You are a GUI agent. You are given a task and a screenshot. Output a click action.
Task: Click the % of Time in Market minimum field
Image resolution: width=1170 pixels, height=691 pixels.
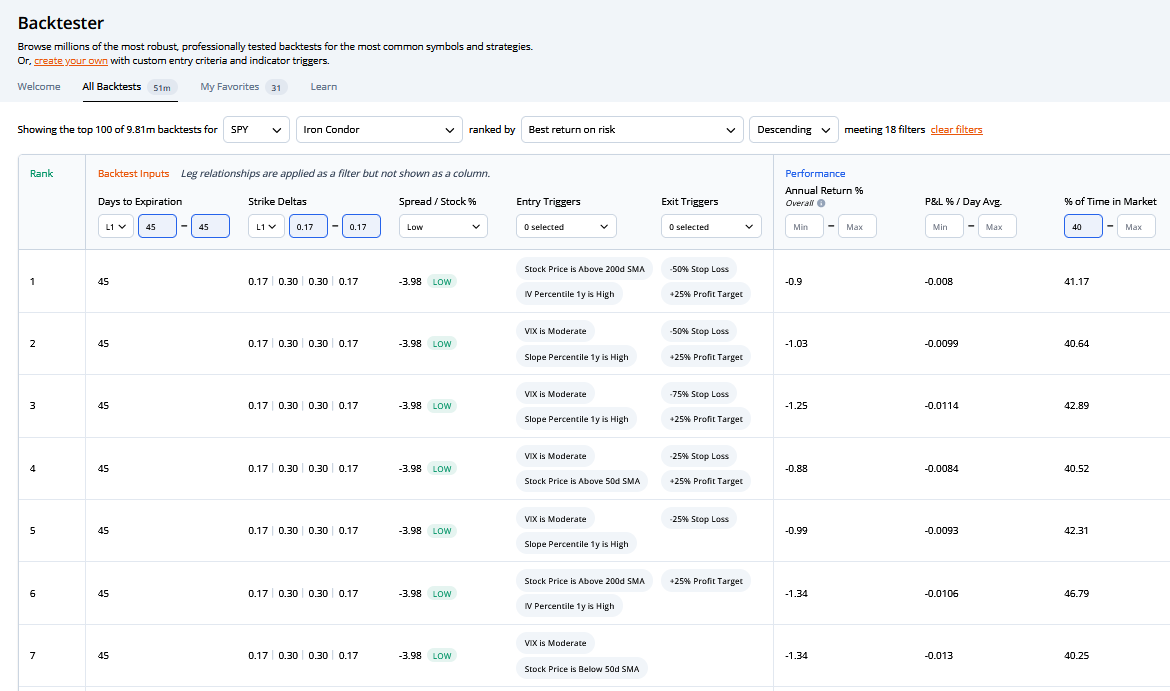coord(1083,227)
